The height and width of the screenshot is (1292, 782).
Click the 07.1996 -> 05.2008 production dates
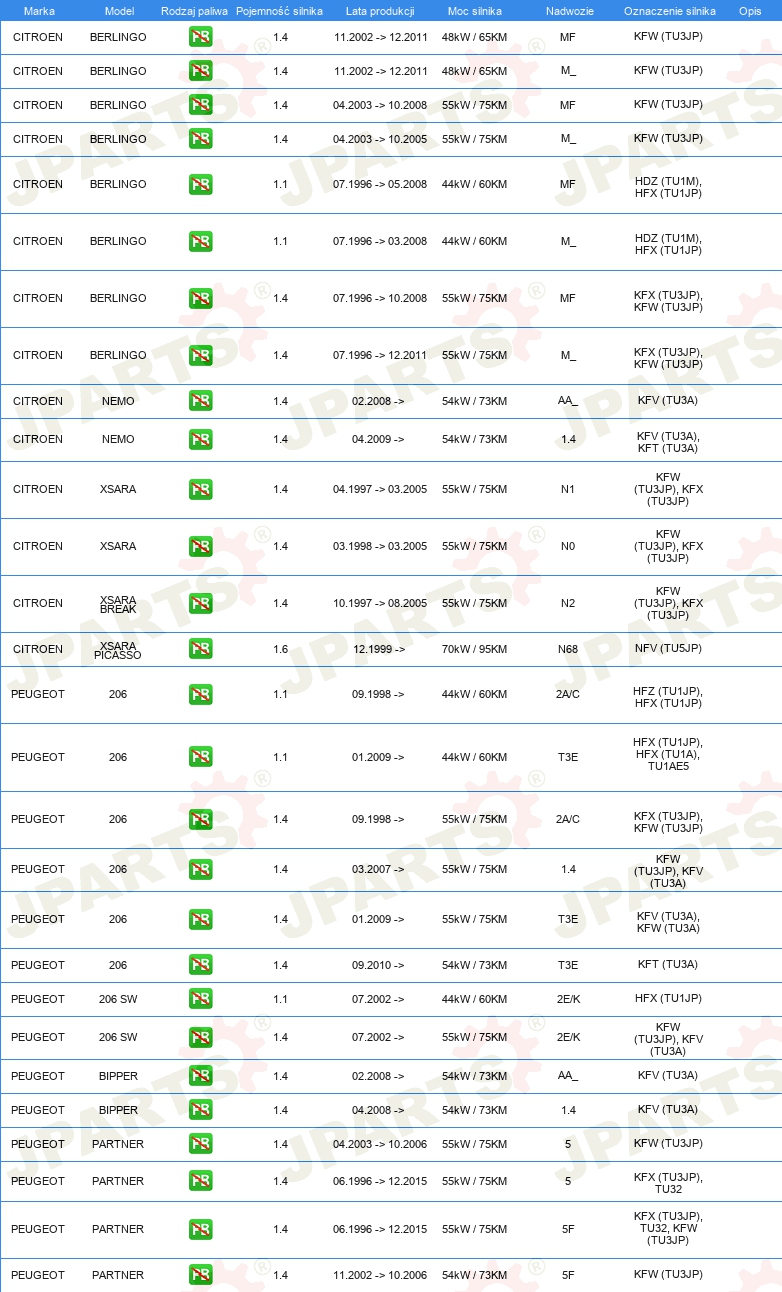click(380, 184)
